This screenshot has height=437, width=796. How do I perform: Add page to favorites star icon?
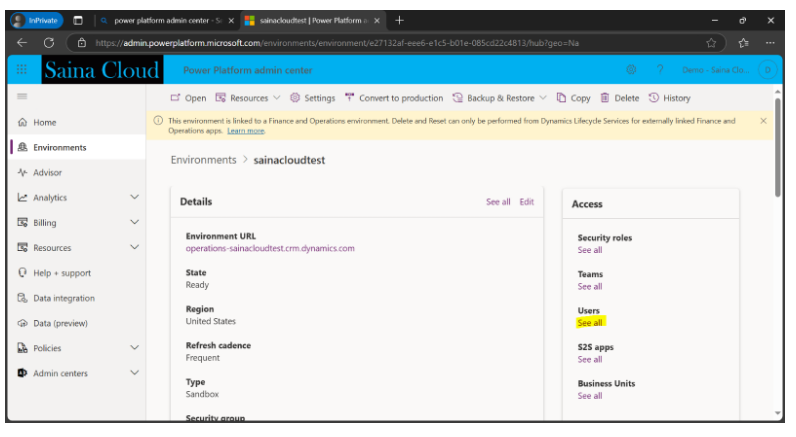(x=711, y=43)
